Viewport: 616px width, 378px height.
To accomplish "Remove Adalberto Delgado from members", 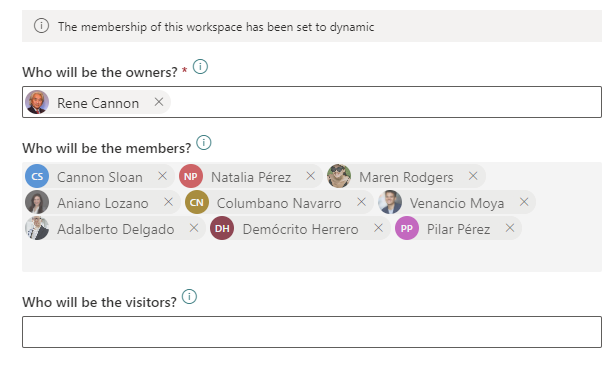I will [194, 228].
